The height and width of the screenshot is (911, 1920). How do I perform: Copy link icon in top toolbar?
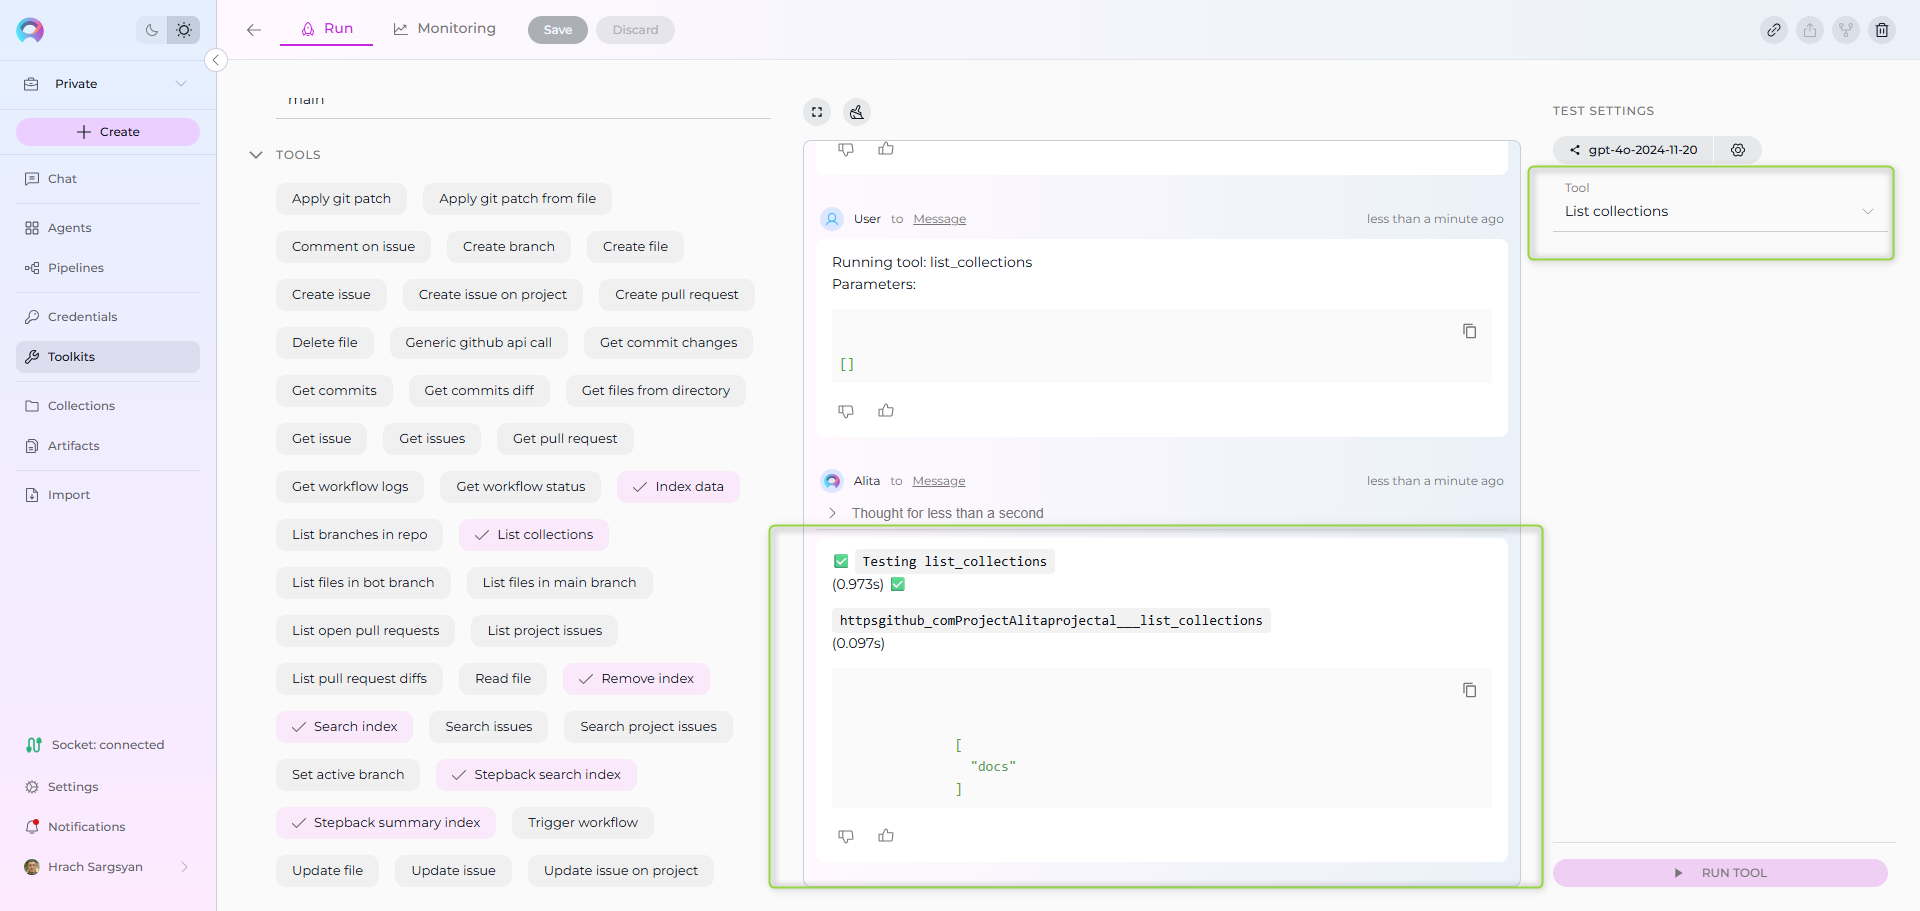pyautogui.click(x=1774, y=30)
